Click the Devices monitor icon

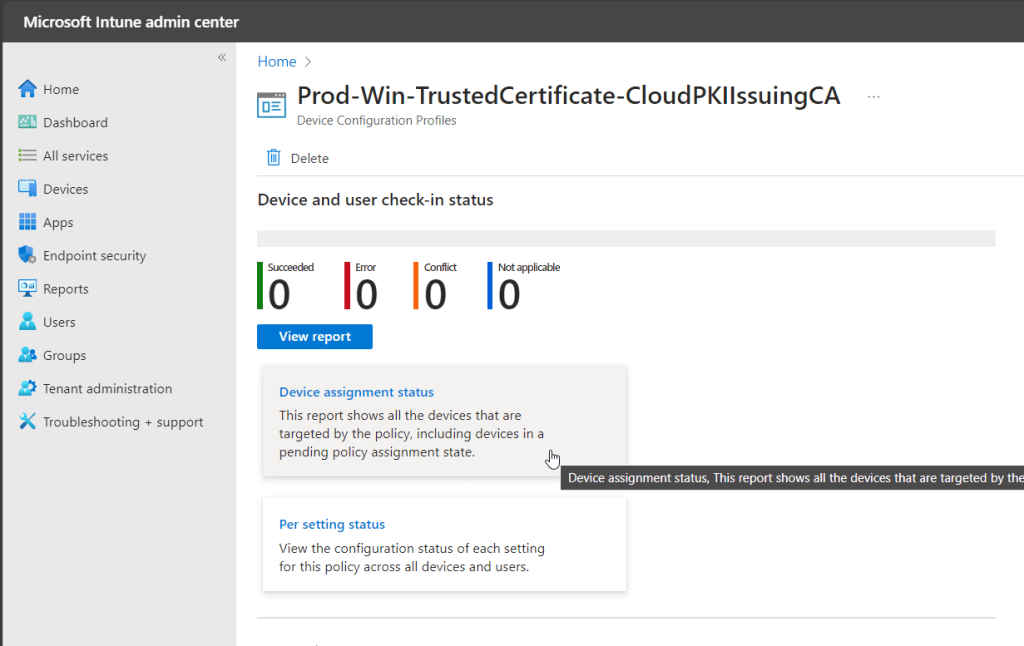tap(27, 189)
